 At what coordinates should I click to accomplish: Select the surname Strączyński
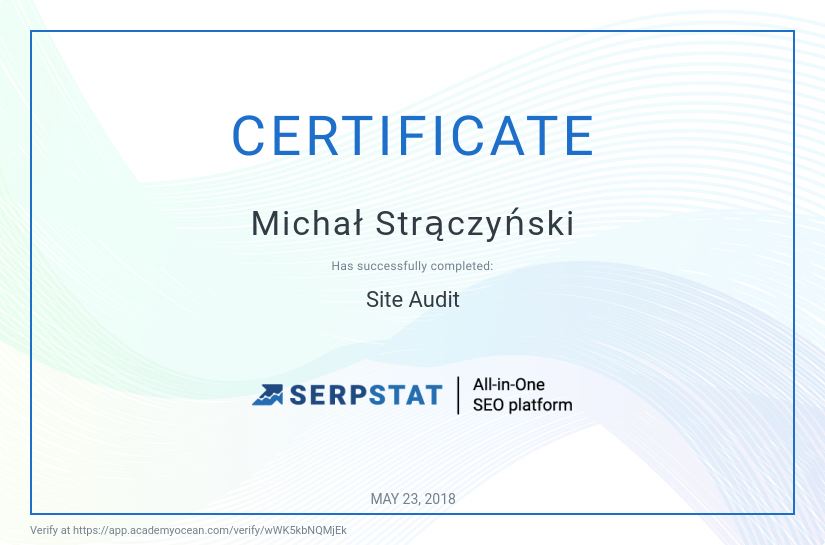[474, 224]
